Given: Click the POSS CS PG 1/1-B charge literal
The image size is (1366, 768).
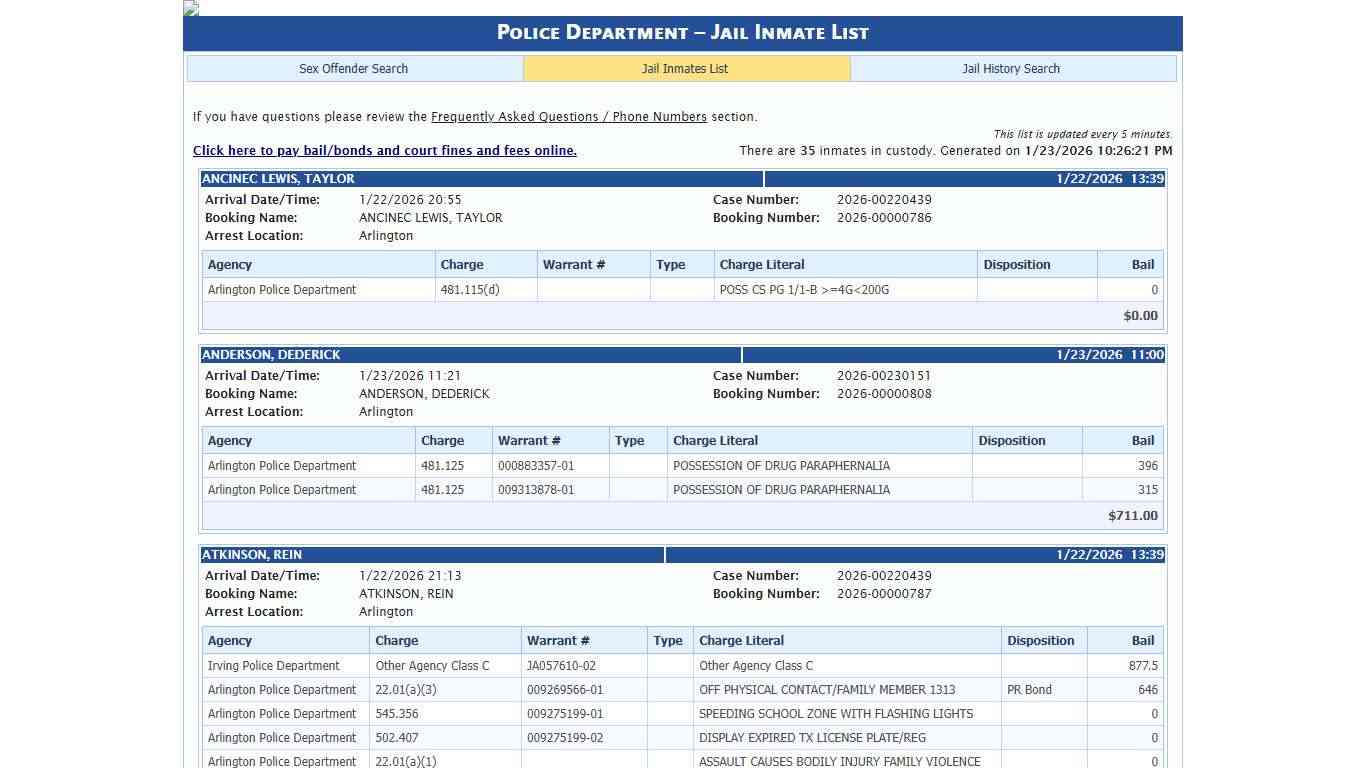Looking at the screenshot, I should tap(804, 290).
